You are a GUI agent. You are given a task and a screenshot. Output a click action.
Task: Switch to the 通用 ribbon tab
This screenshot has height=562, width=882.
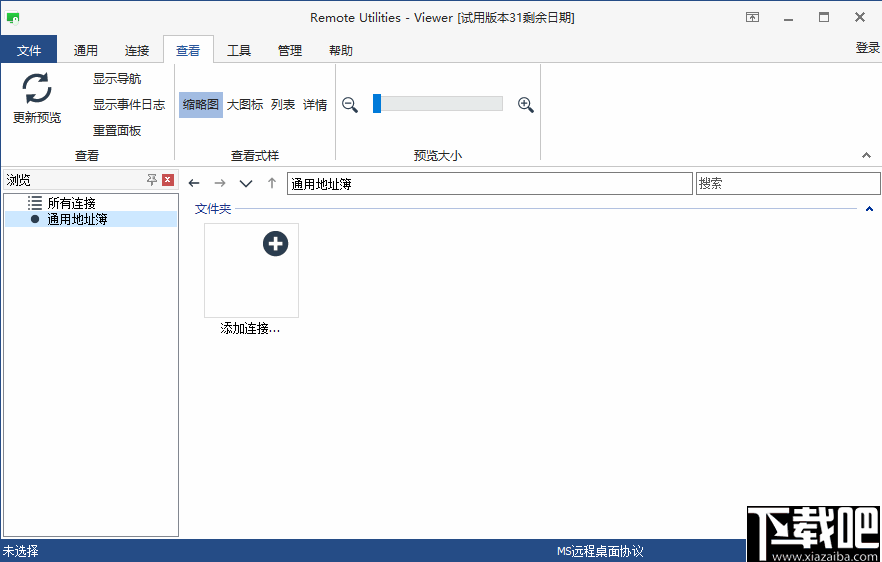click(x=86, y=50)
